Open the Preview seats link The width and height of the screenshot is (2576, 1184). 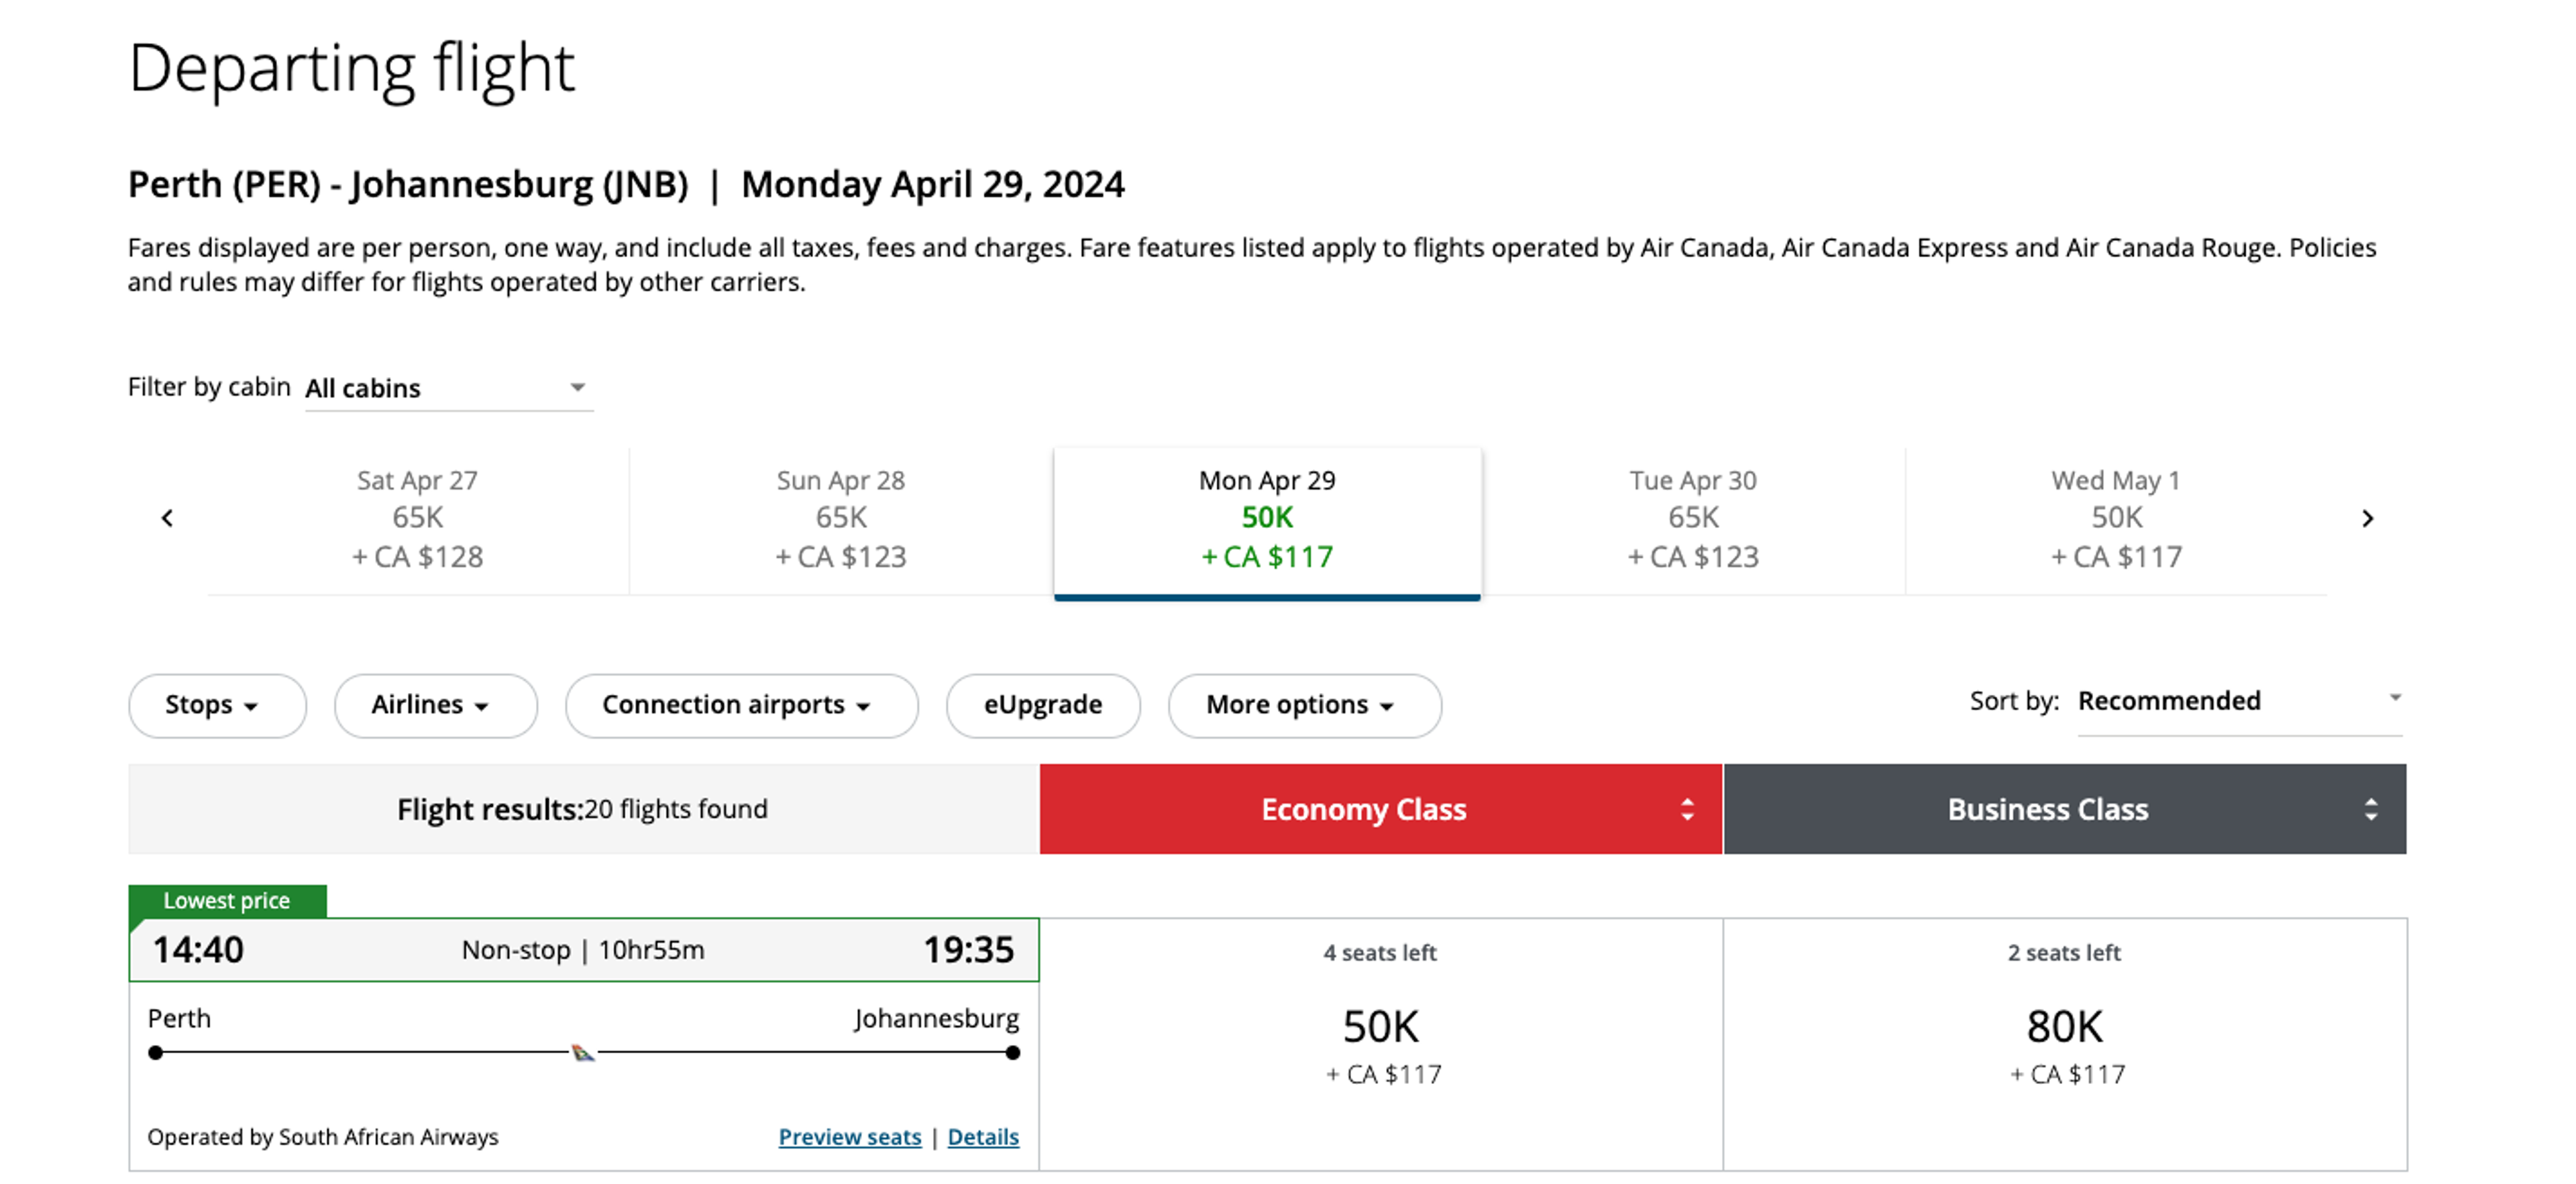point(849,1137)
